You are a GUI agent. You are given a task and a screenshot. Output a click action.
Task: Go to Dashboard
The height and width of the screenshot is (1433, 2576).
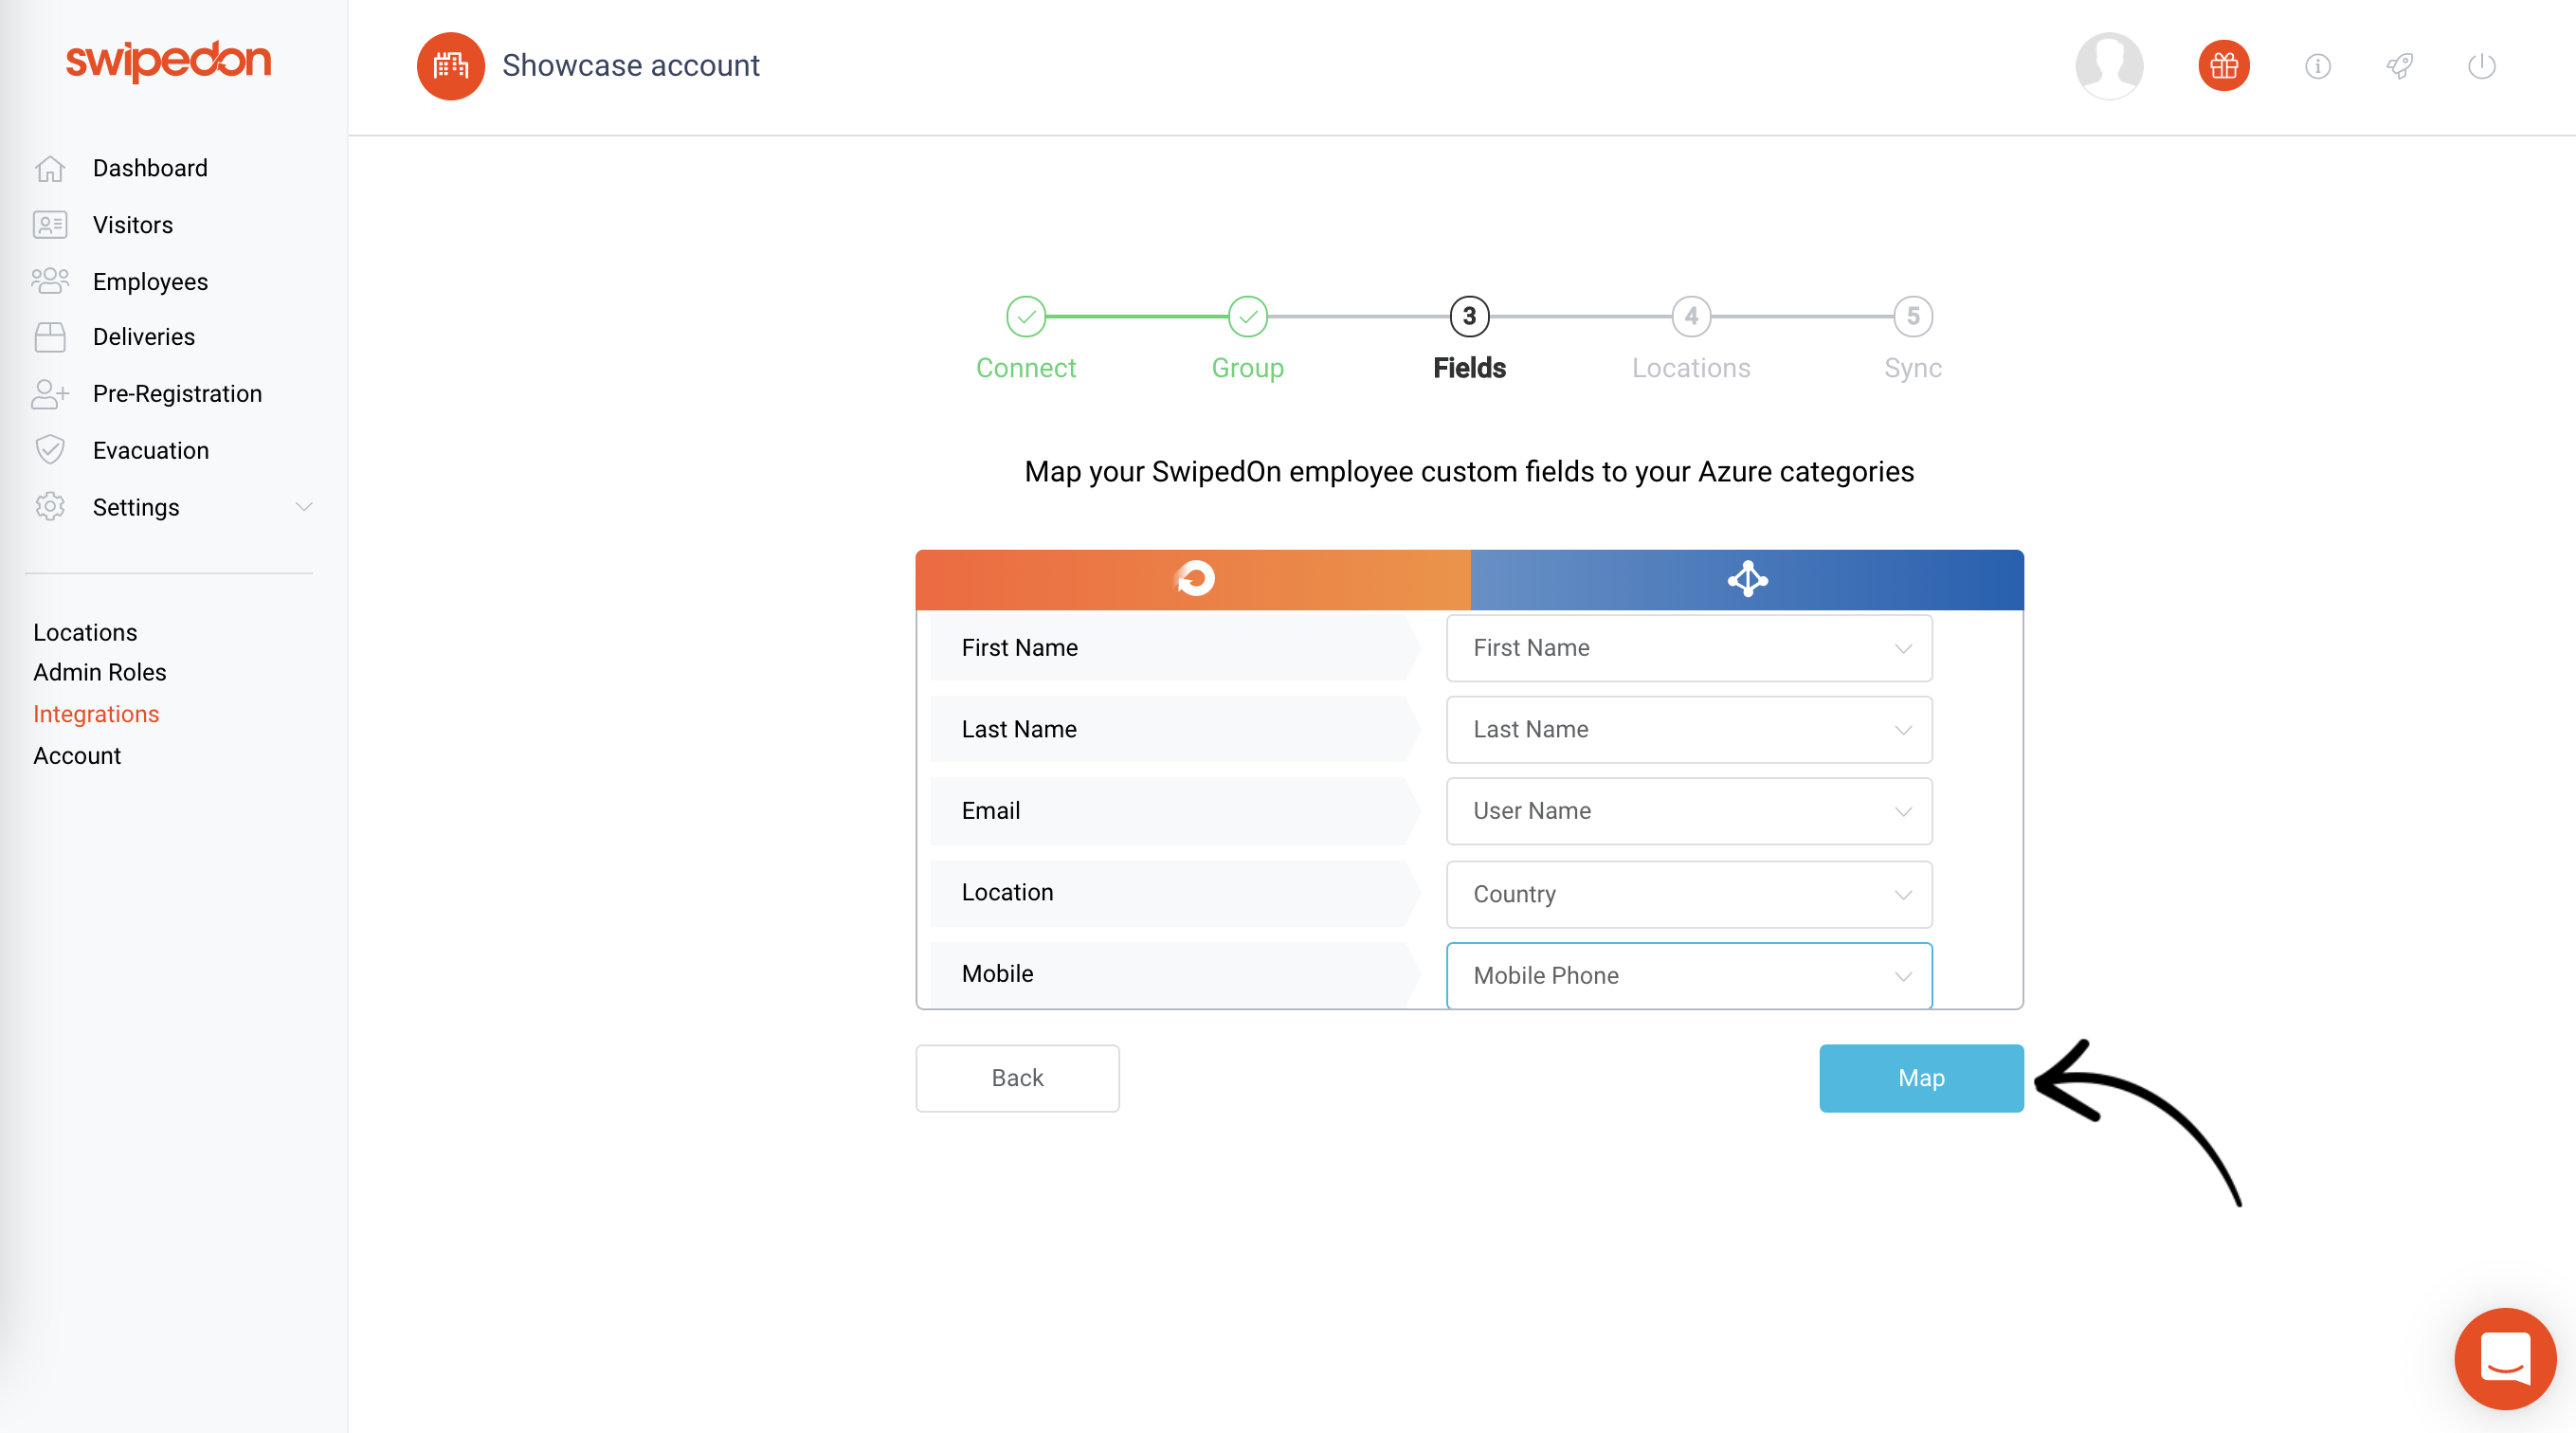150,168
